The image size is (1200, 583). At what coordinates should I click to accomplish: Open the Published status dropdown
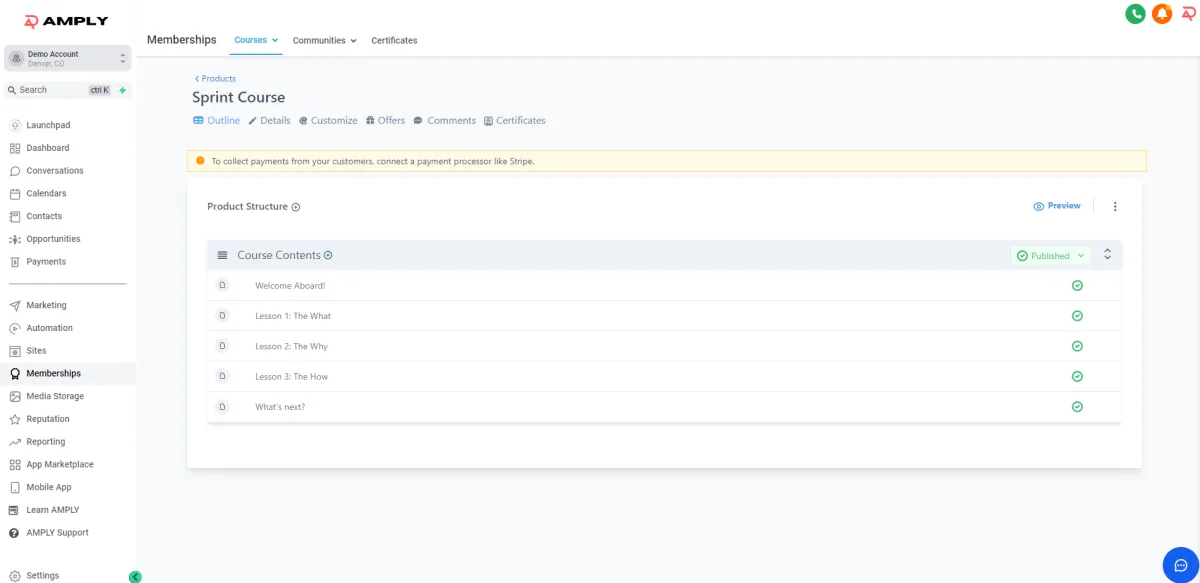1050,256
